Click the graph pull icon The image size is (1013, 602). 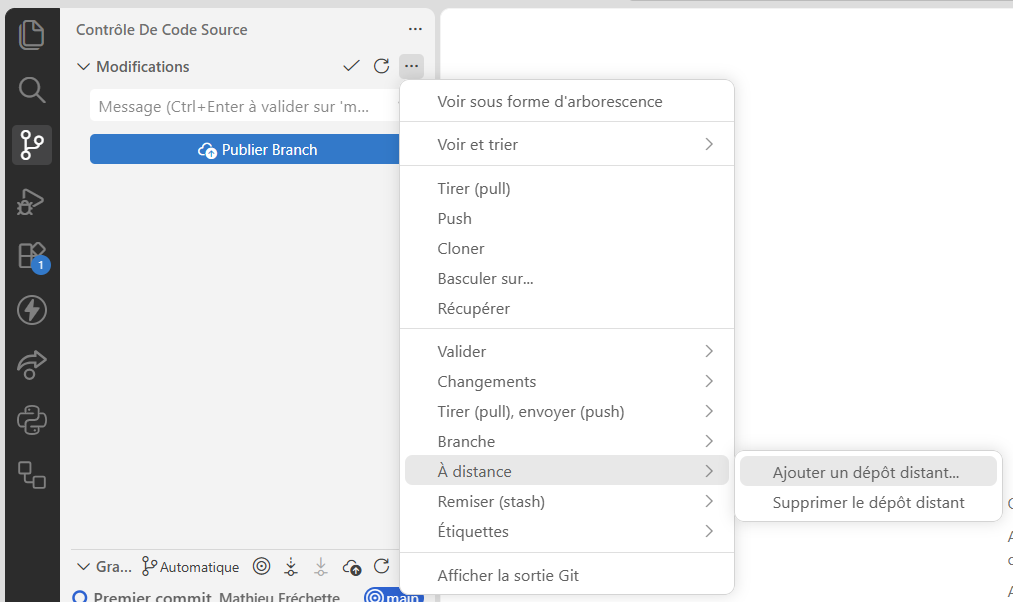[x=321, y=566]
